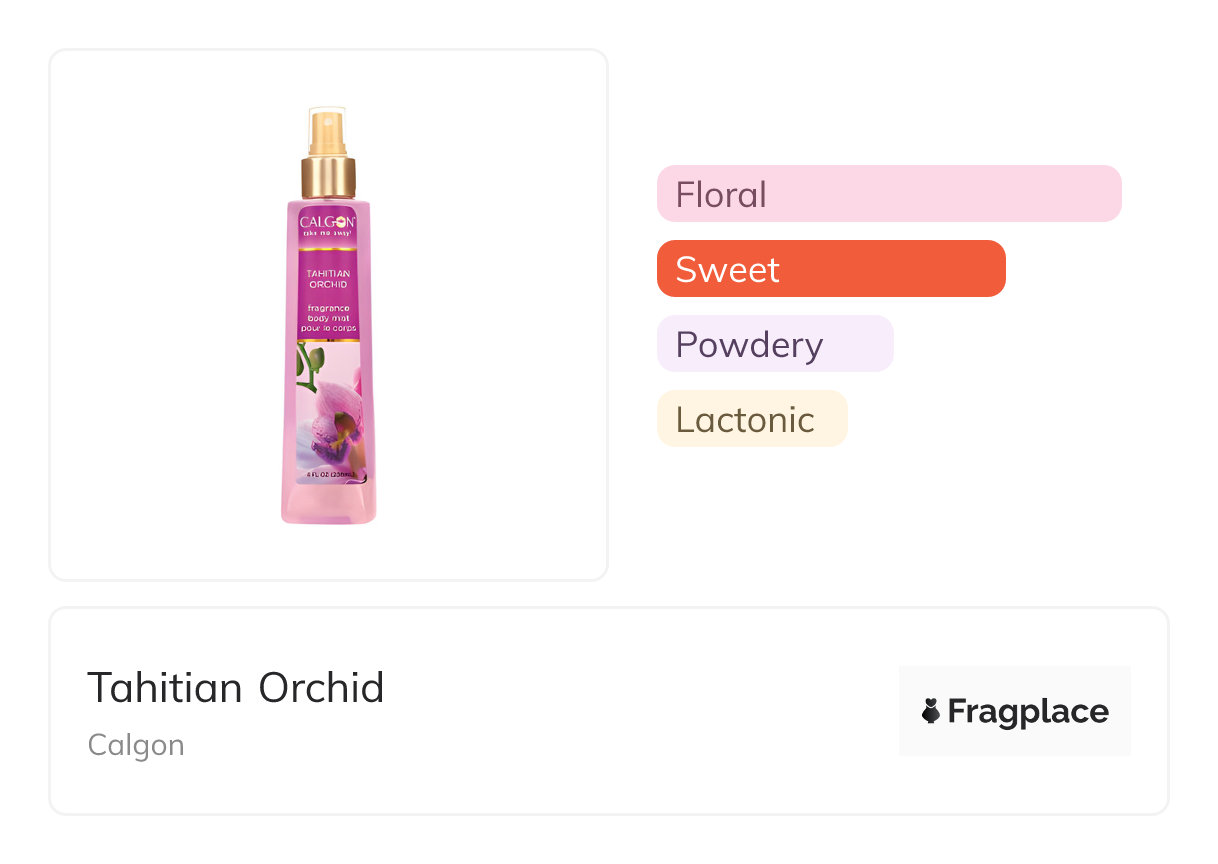Click the Calgon brand name below title

pos(136,745)
